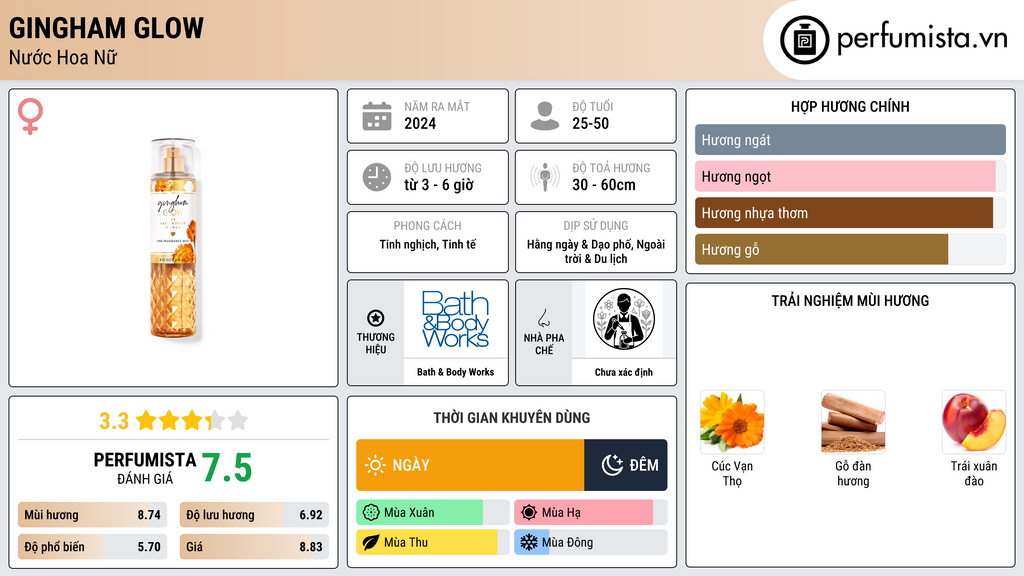The width and height of the screenshot is (1024, 576).
Task: Click the pink Mùa Hạ season bar
Action: point(591,513)
